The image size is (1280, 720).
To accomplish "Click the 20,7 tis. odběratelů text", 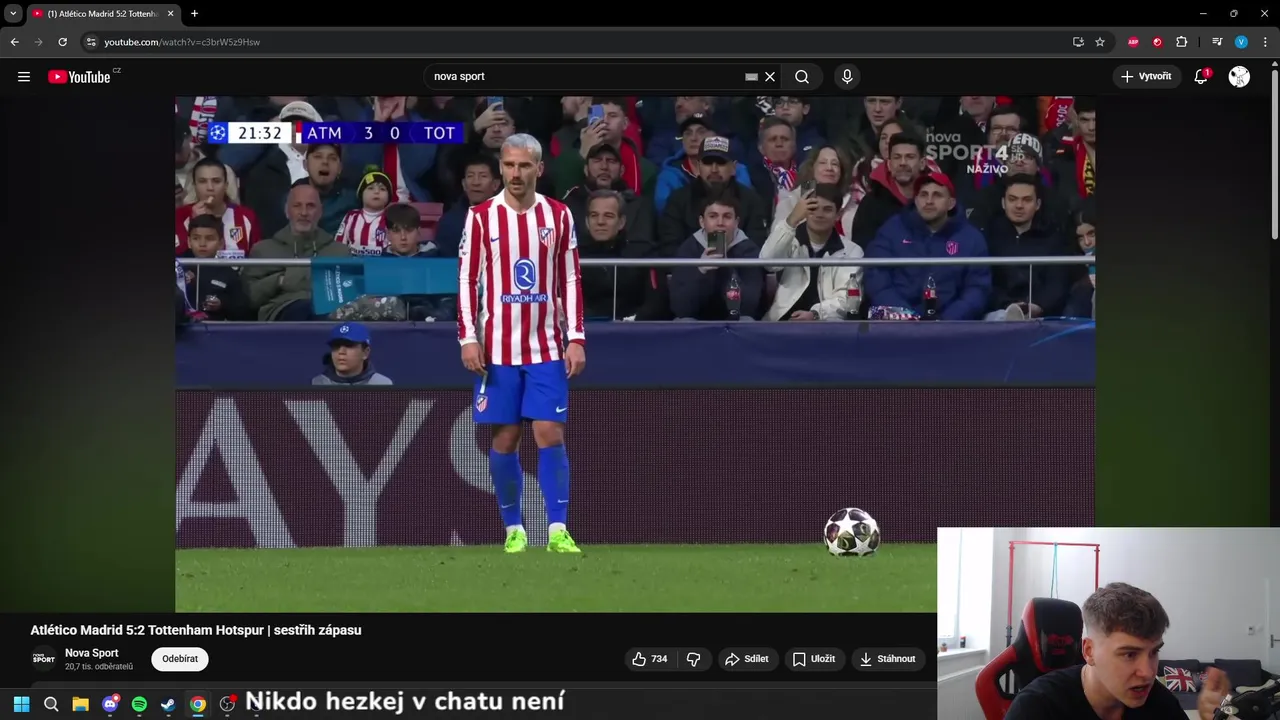I will tap(99, 667).
